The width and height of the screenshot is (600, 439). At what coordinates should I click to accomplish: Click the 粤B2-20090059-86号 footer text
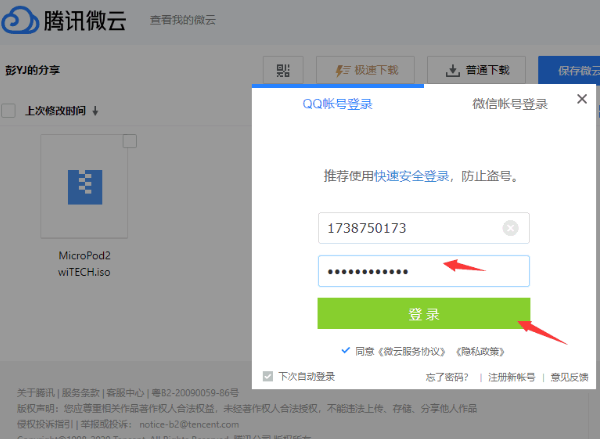tap(195, 393)
